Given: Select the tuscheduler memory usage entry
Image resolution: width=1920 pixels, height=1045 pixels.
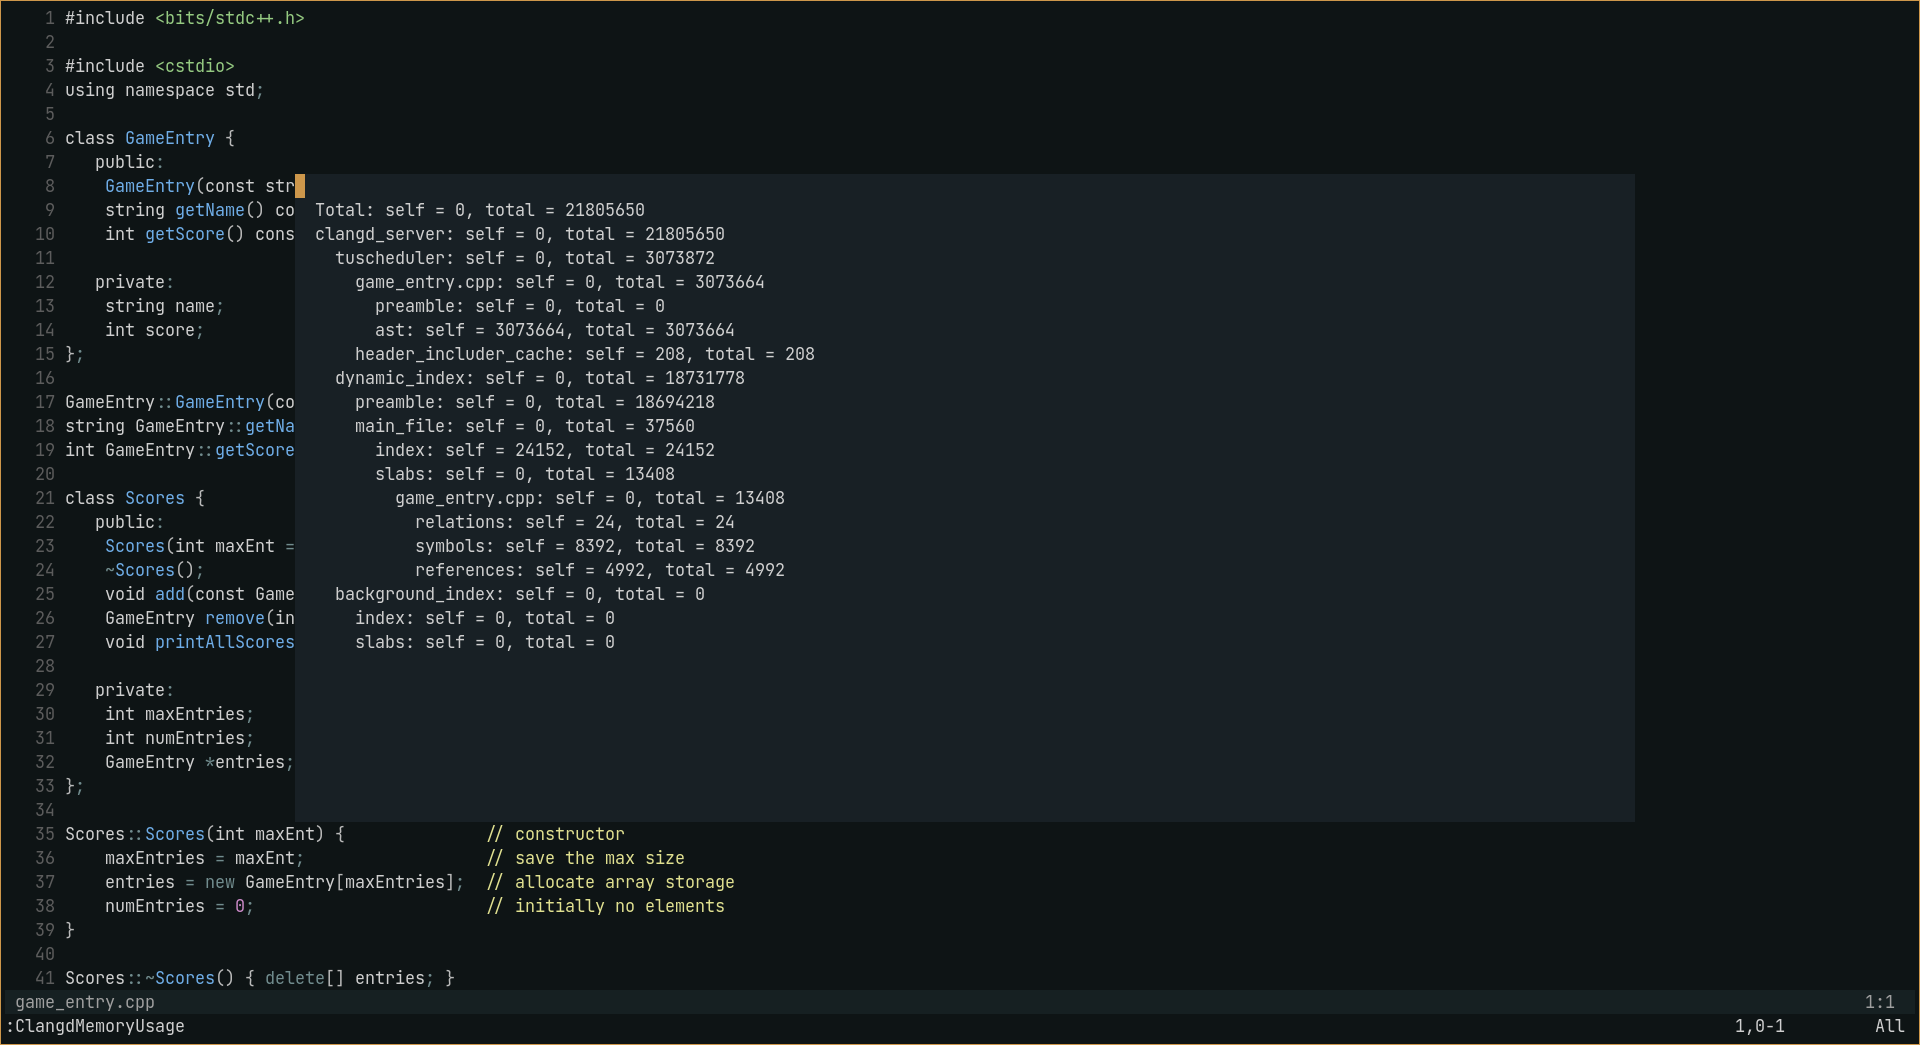Looking at the screenshot, I should point(524,258).
